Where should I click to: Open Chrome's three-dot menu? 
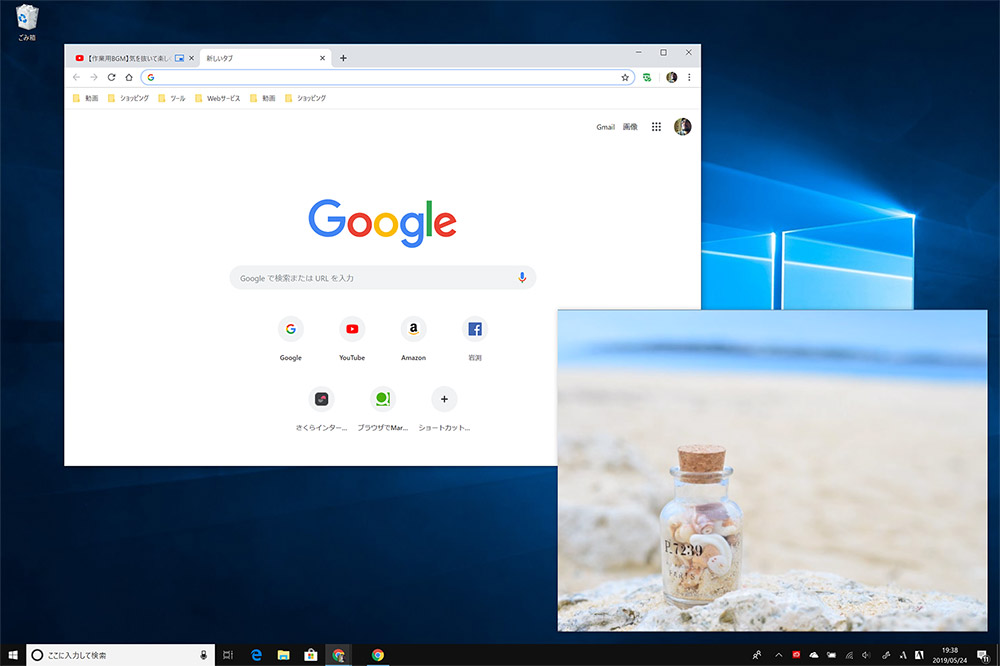coord(689,77)
